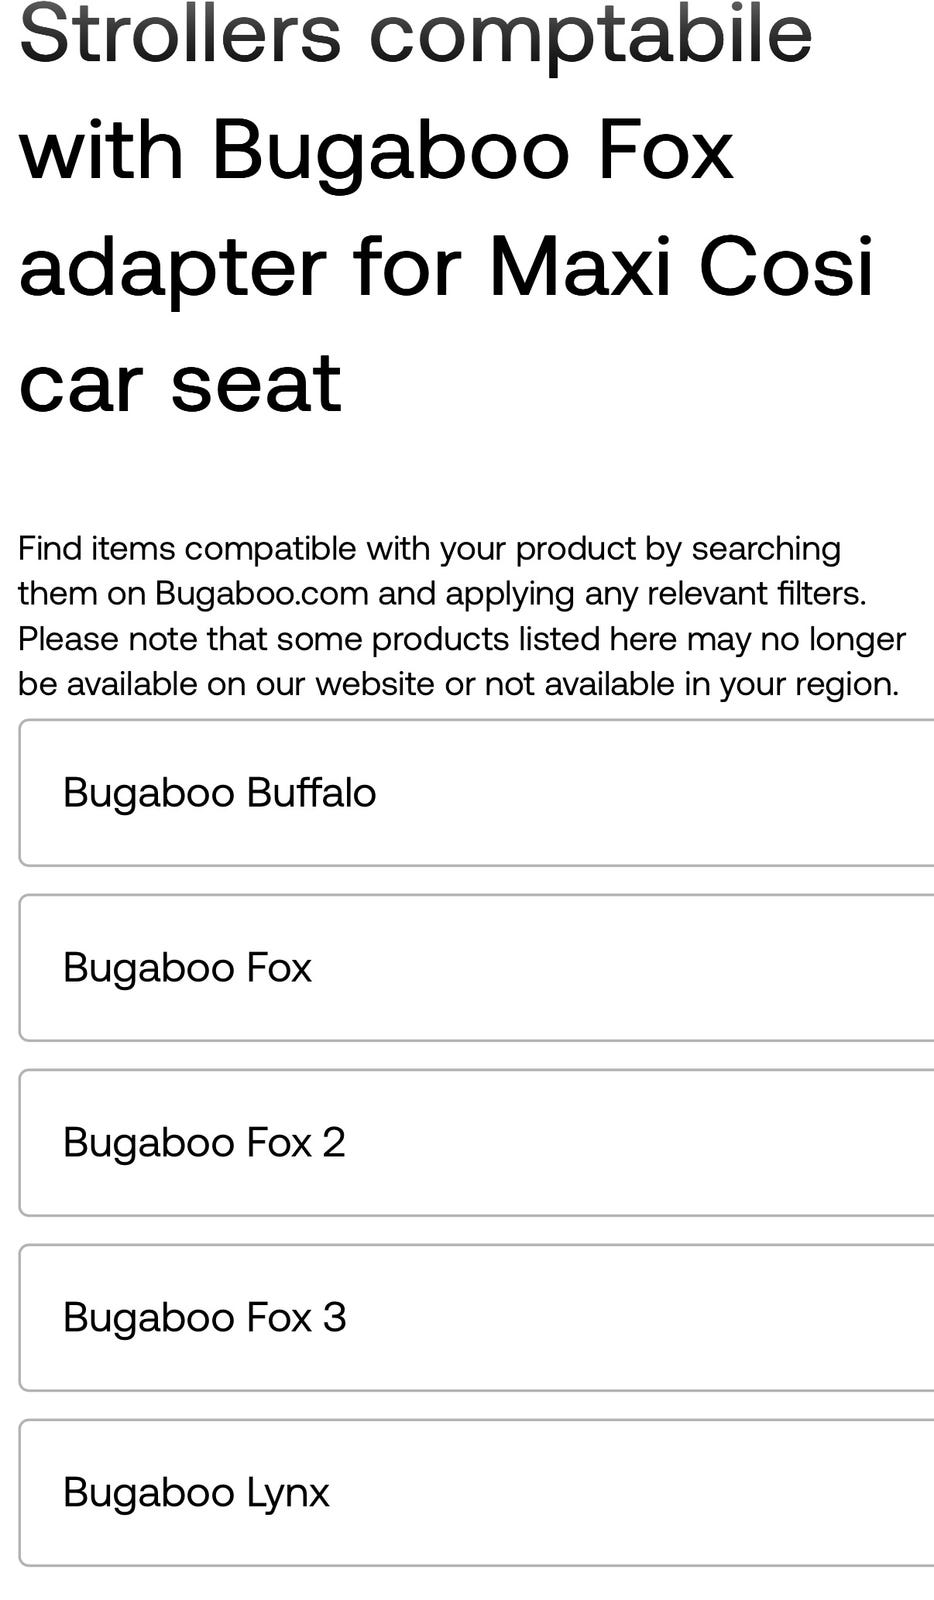
Task: Select the Bugaboo Fox list item
Action: pyautogui.click(x=476, y=967)
